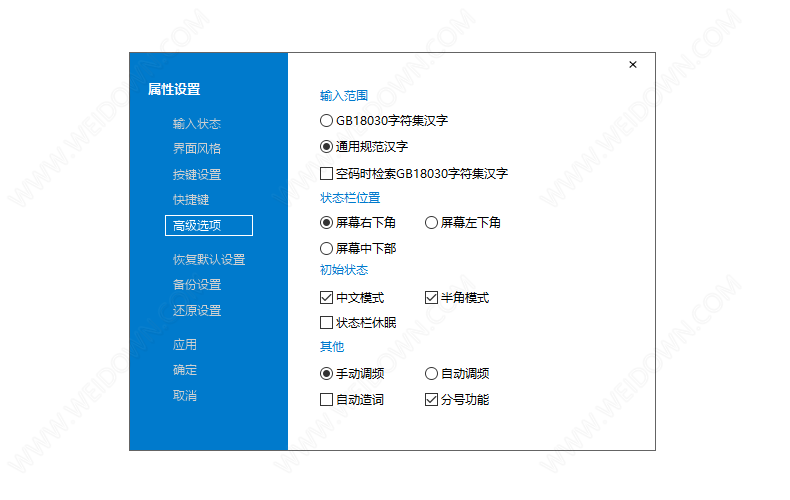Screen dimensions: 790x500
Task: Cancel the dialog with 取消
Action: tap(185, 396)
